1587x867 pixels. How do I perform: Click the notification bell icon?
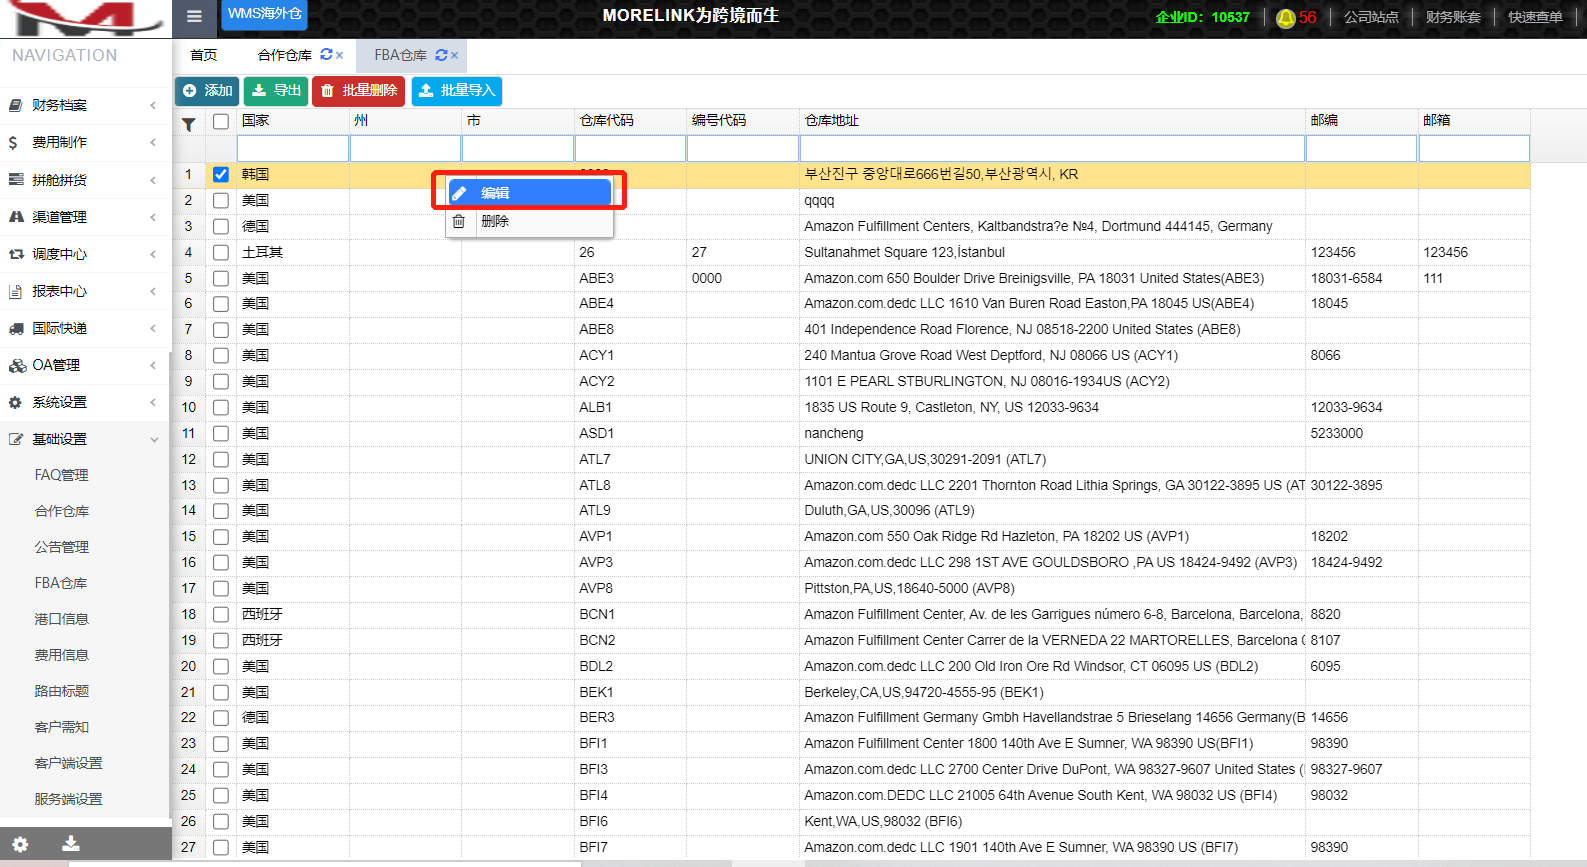tap(1285, 18)
